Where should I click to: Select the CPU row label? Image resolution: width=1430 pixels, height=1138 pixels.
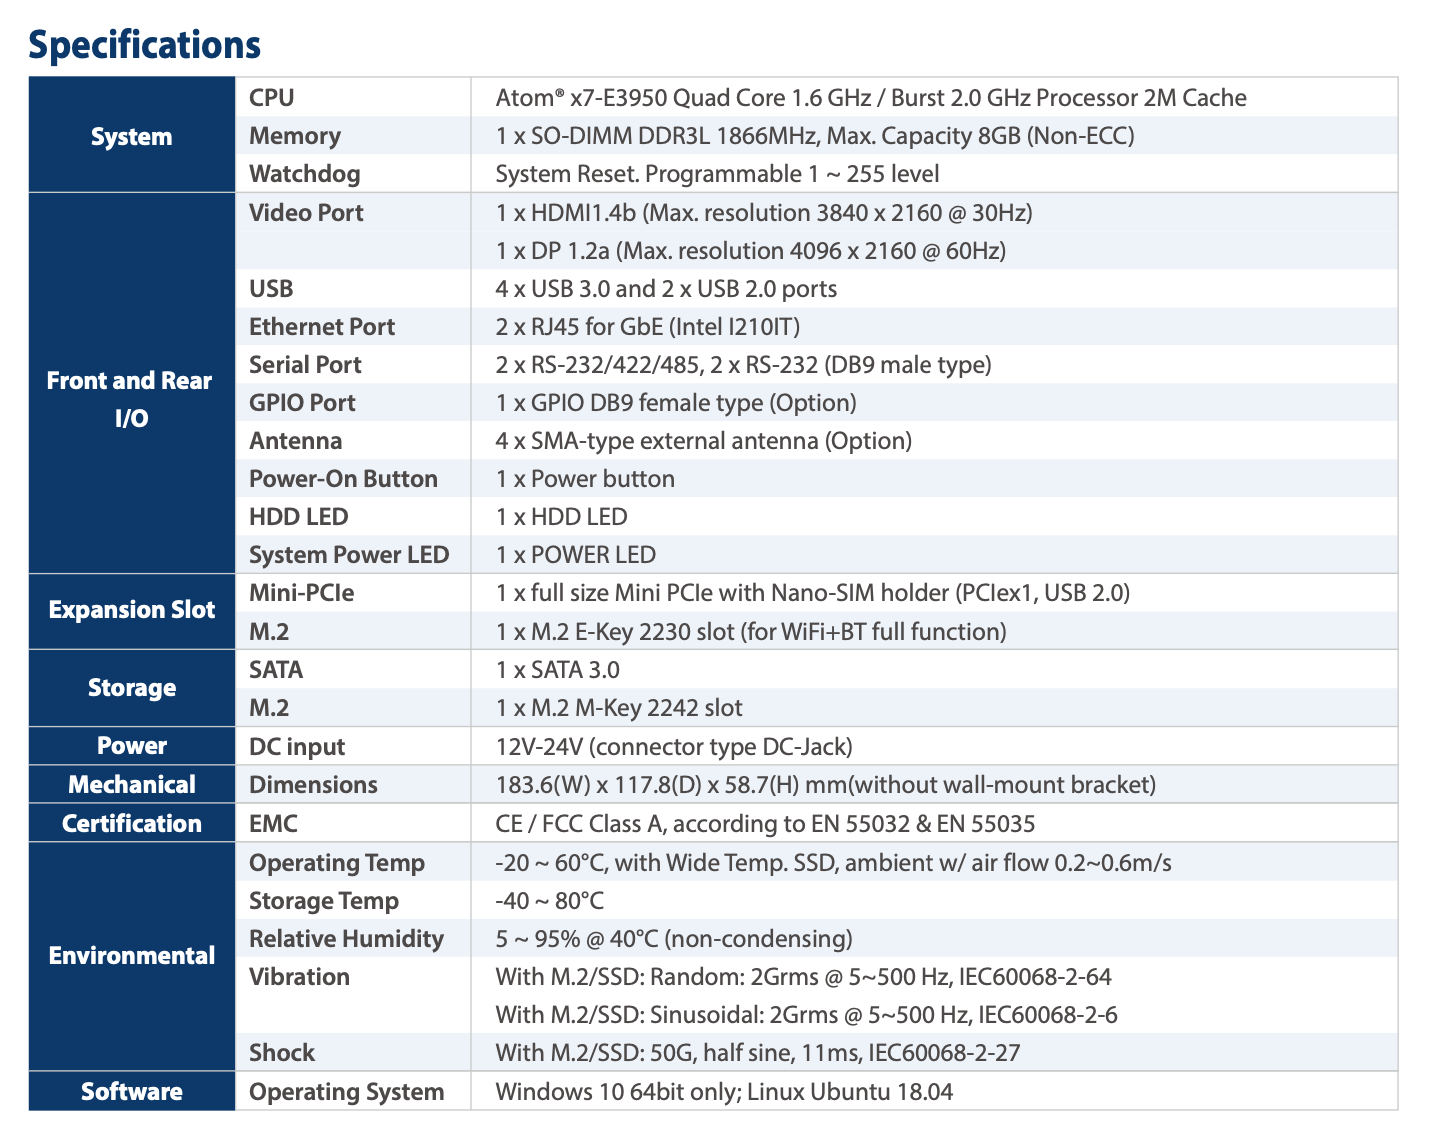[x=271, y=97]
